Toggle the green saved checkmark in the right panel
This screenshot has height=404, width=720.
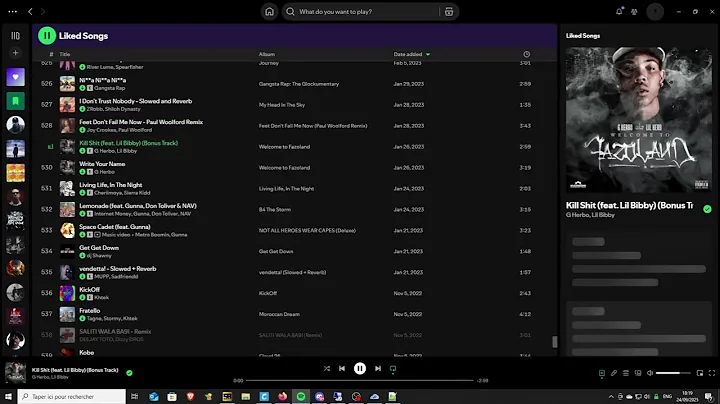[707, 209]
